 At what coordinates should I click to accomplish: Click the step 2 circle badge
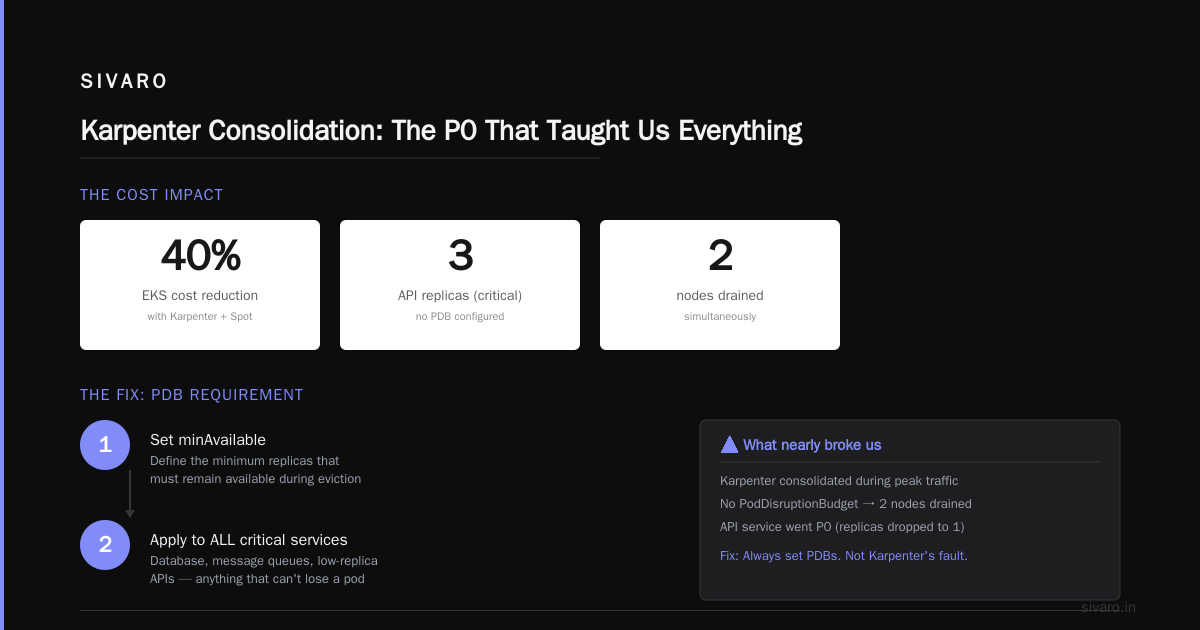(105, 545)
